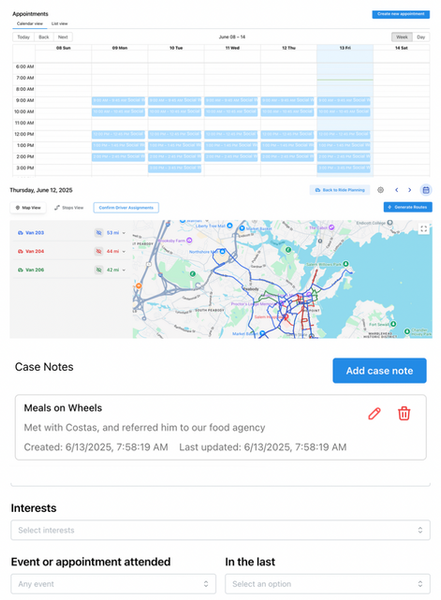Click the Liberty Tree Mall map pin
441x600 pixels.
(x=230, y=226)
